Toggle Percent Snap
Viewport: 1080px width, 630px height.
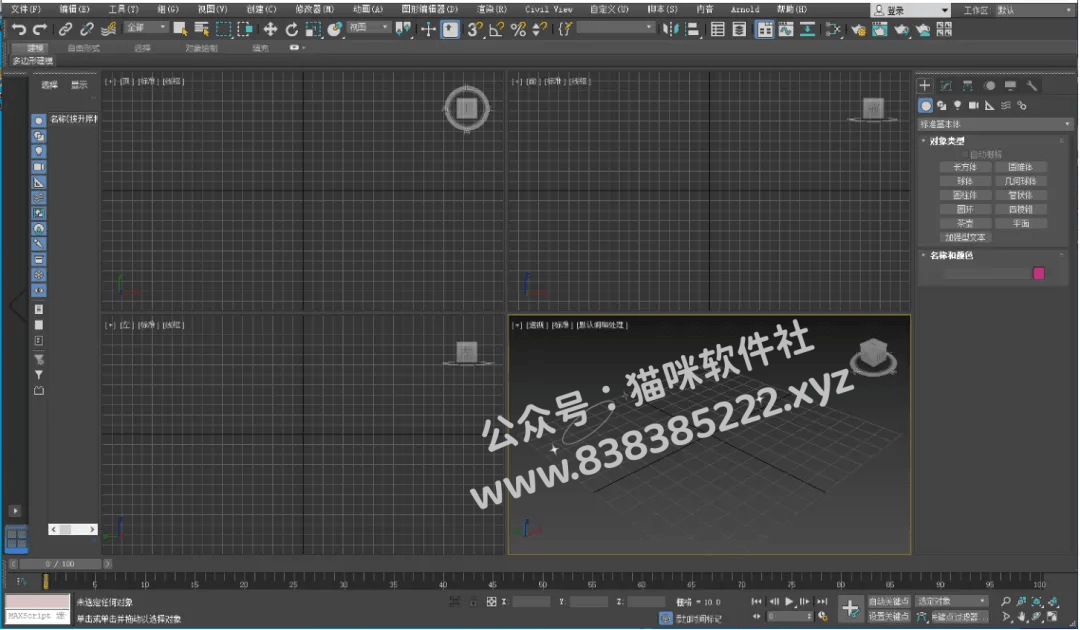point(519,29)
